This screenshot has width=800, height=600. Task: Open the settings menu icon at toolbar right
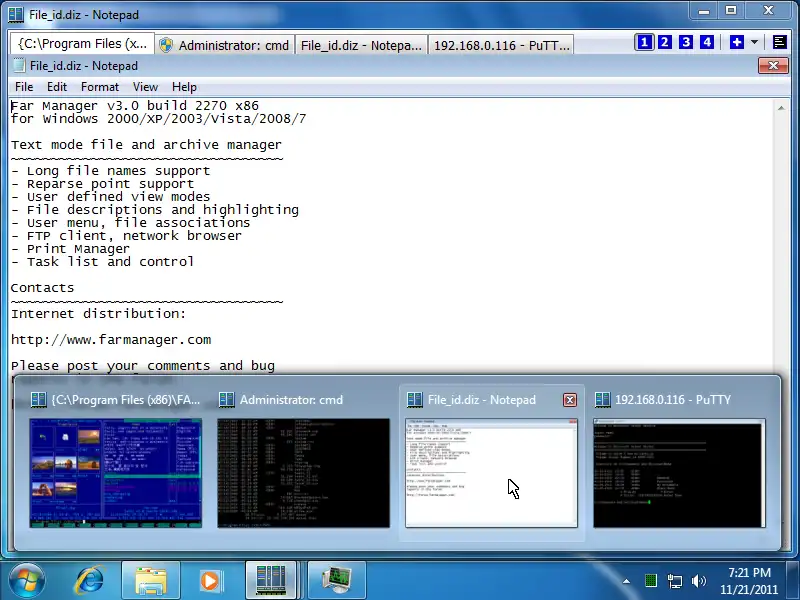coord(779,42)
